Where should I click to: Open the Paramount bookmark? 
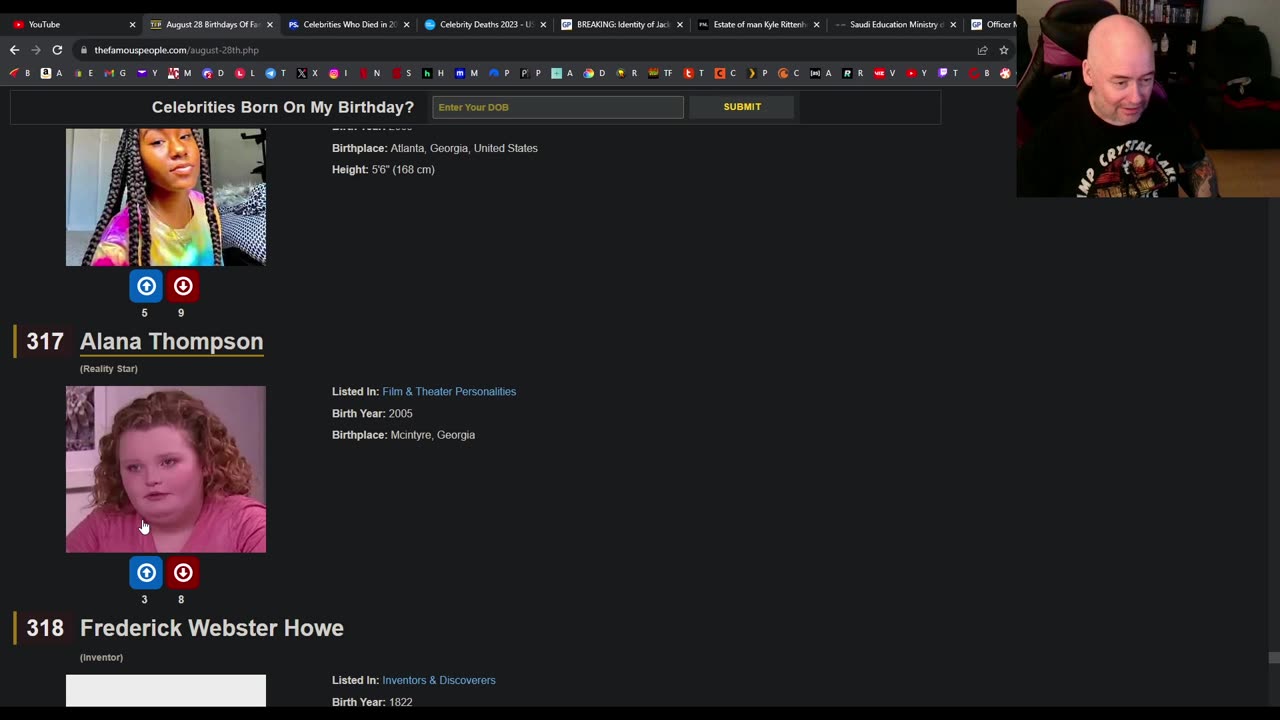(x=500, y=73)
